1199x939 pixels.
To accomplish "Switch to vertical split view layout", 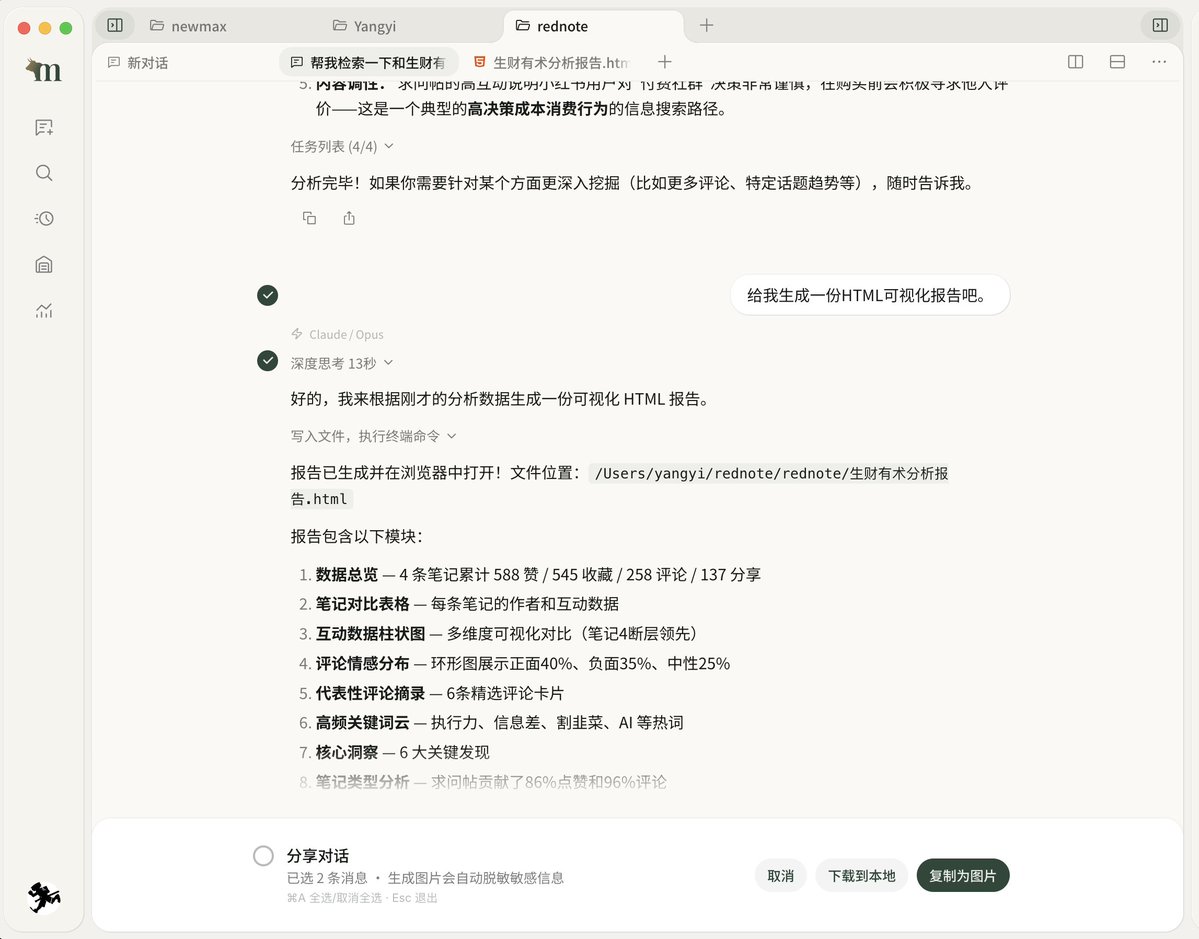I will pos(1075,61).
